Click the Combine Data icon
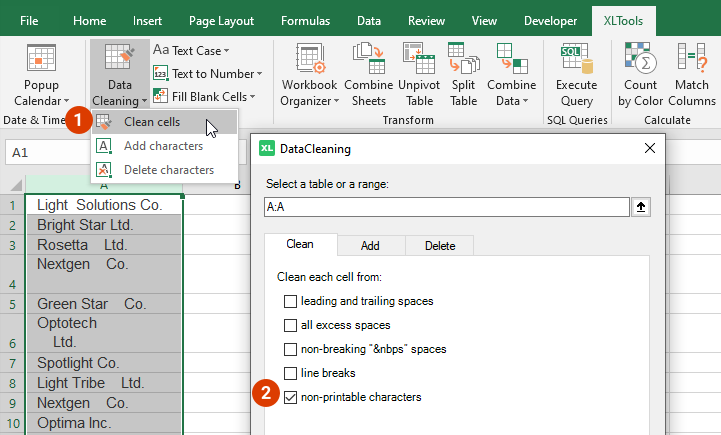Screen dimensions: 721x435 pos(511,58)
